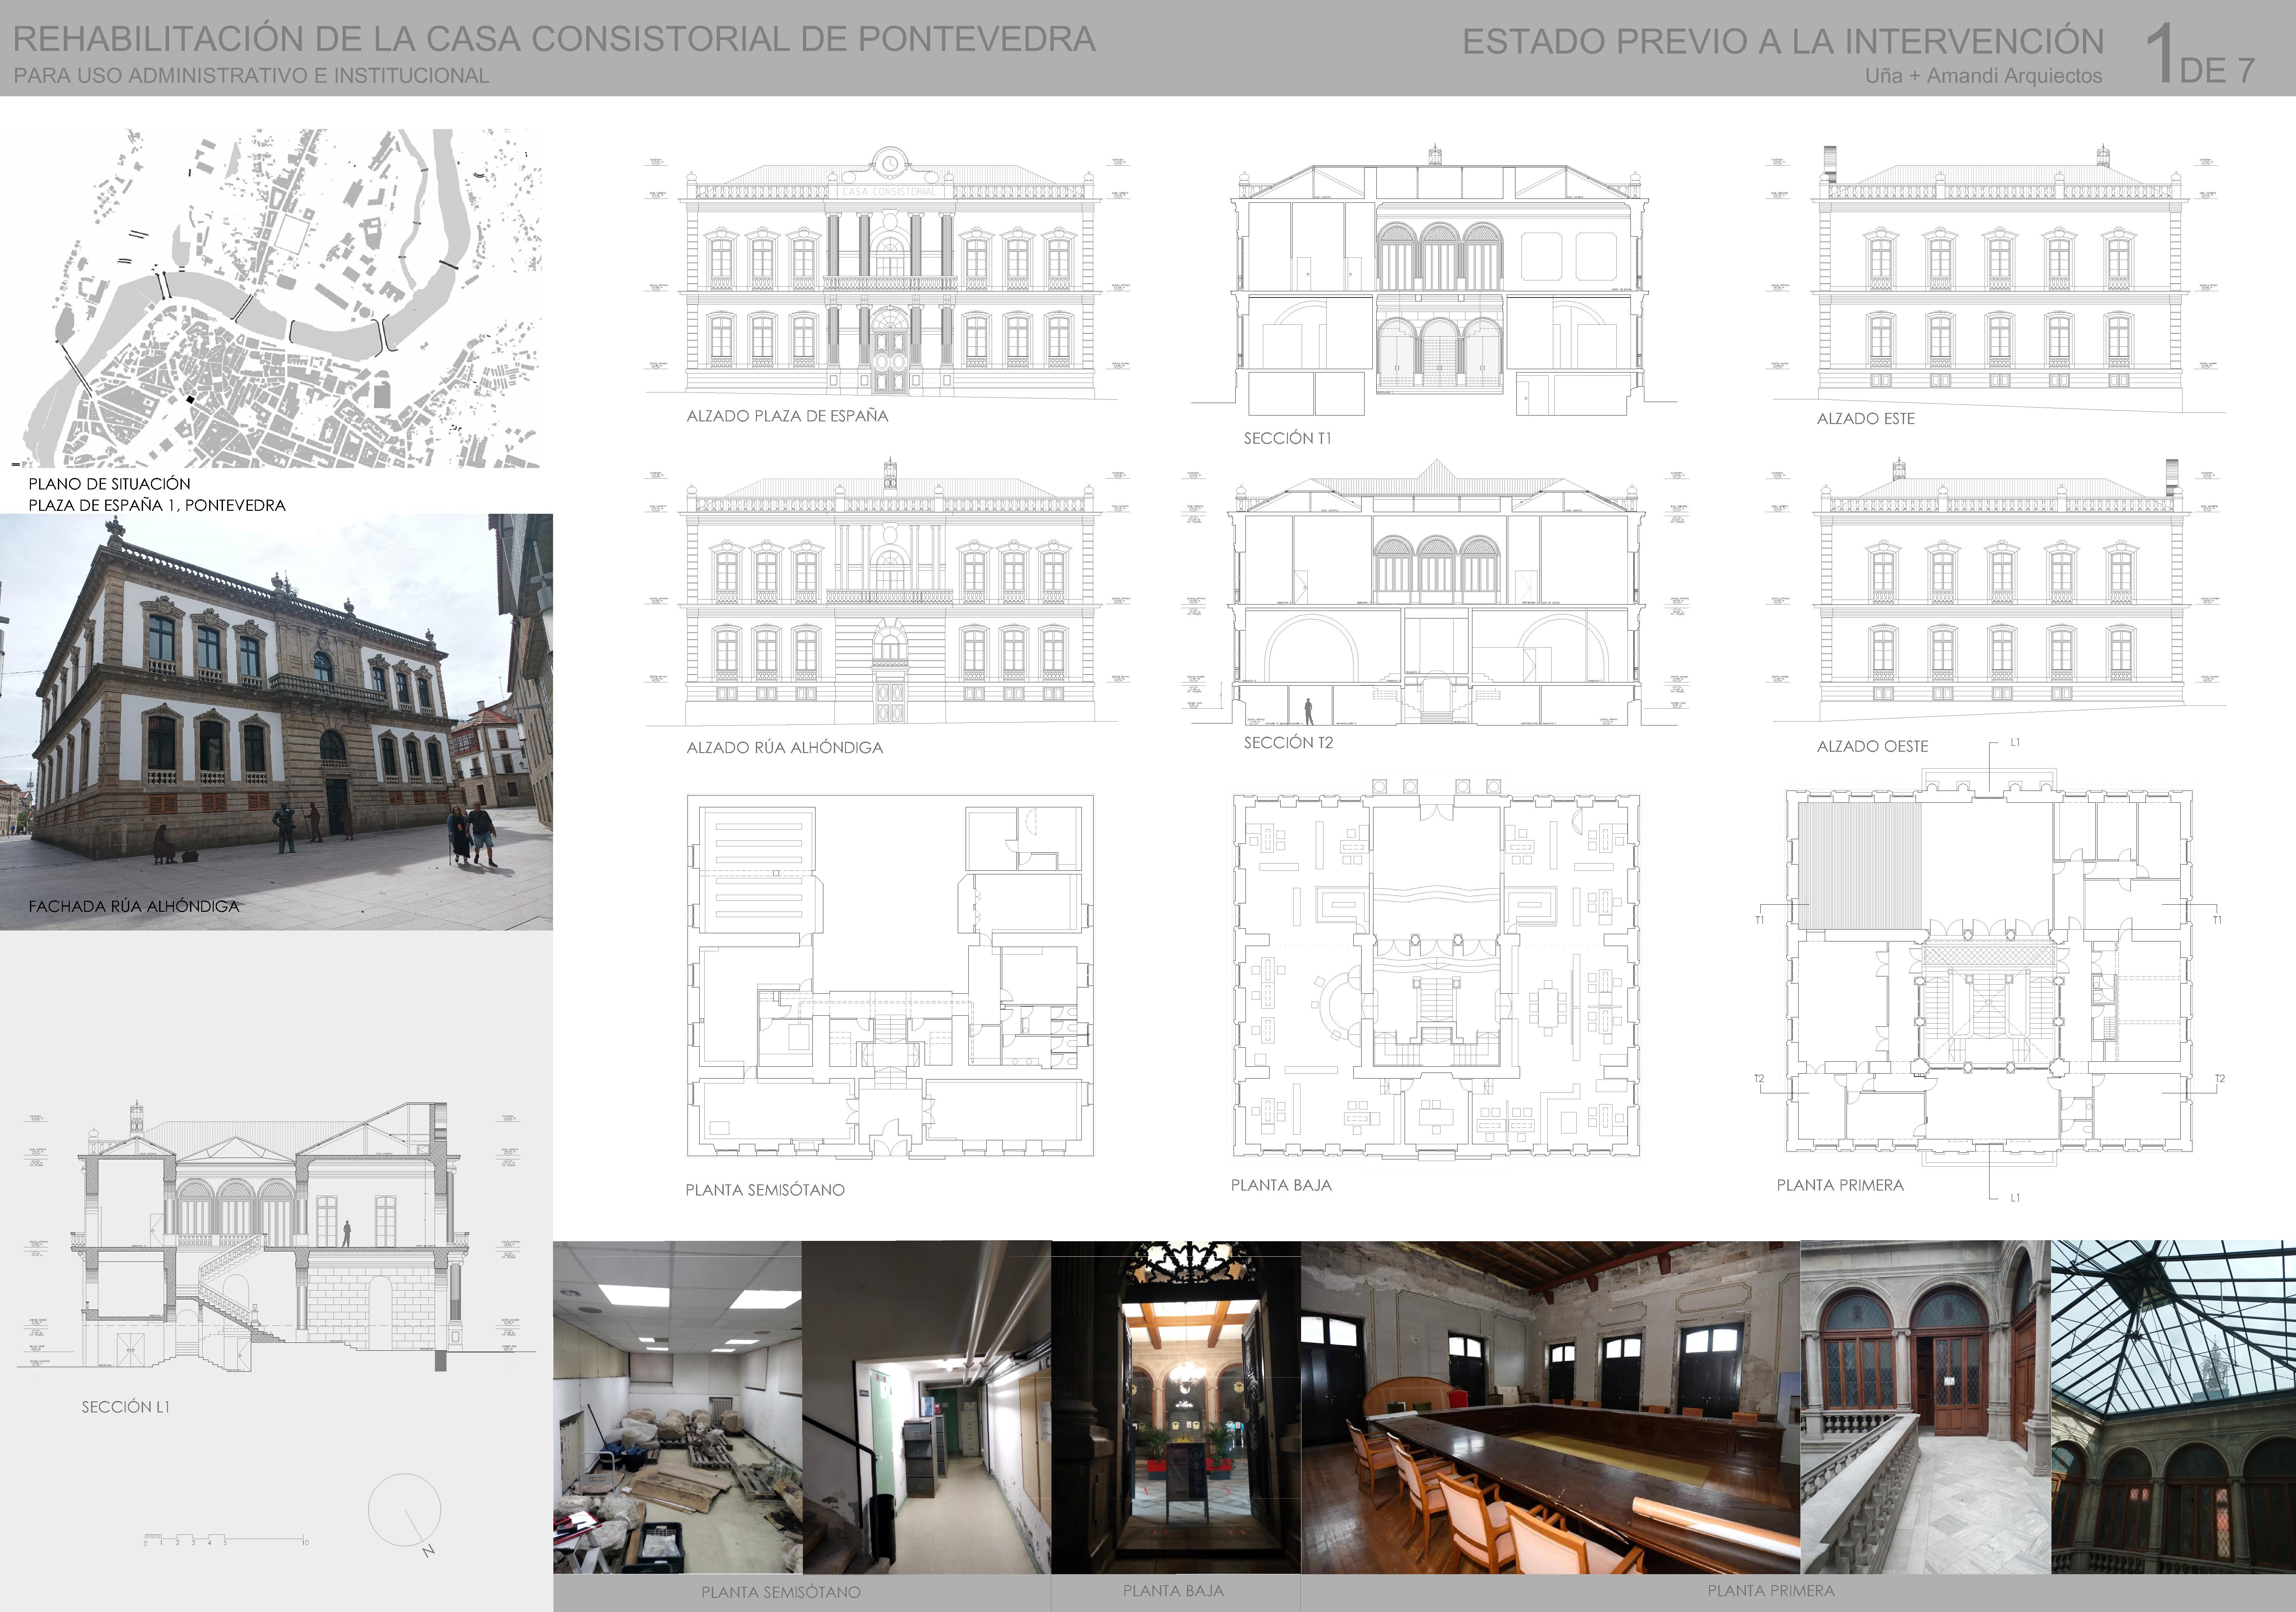Click the black building marker on situation map
Image resolution: width=2296 pixels, height=1612 pixels.
point(190,400)
